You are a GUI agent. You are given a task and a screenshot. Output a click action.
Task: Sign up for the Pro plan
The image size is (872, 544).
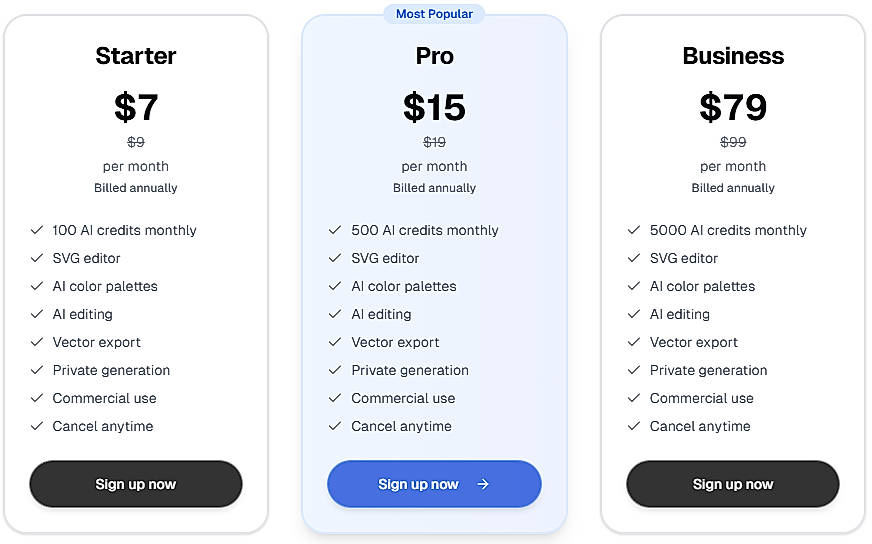click(x=434, y=485)
